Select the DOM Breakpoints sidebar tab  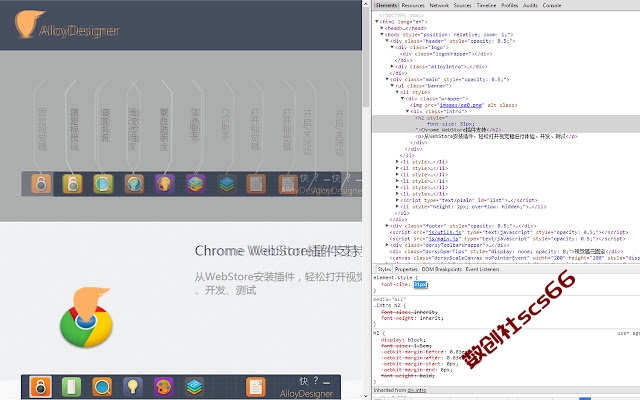tap(442, 269)
